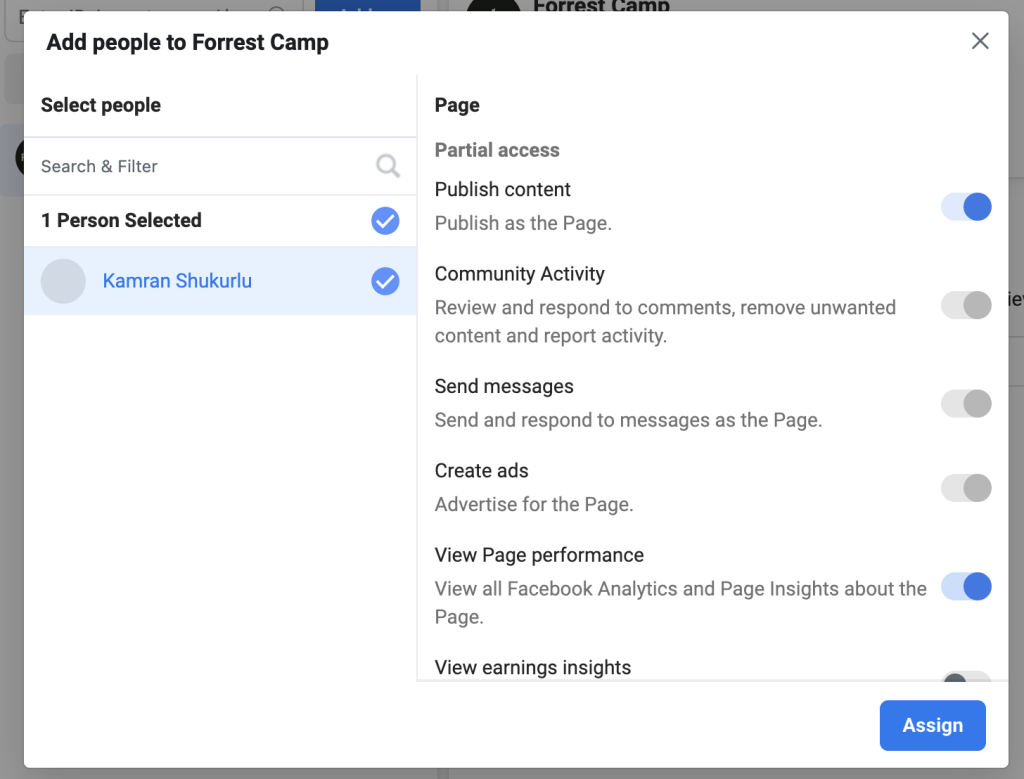
Task: Click the Create ads permission label
Action: point(482,471)
